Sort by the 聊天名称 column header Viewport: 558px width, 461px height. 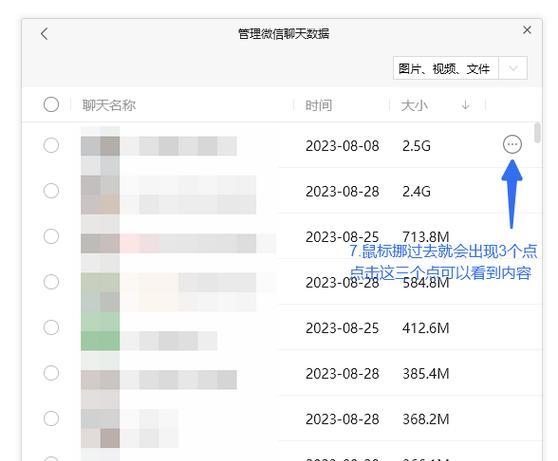point(109,105)
